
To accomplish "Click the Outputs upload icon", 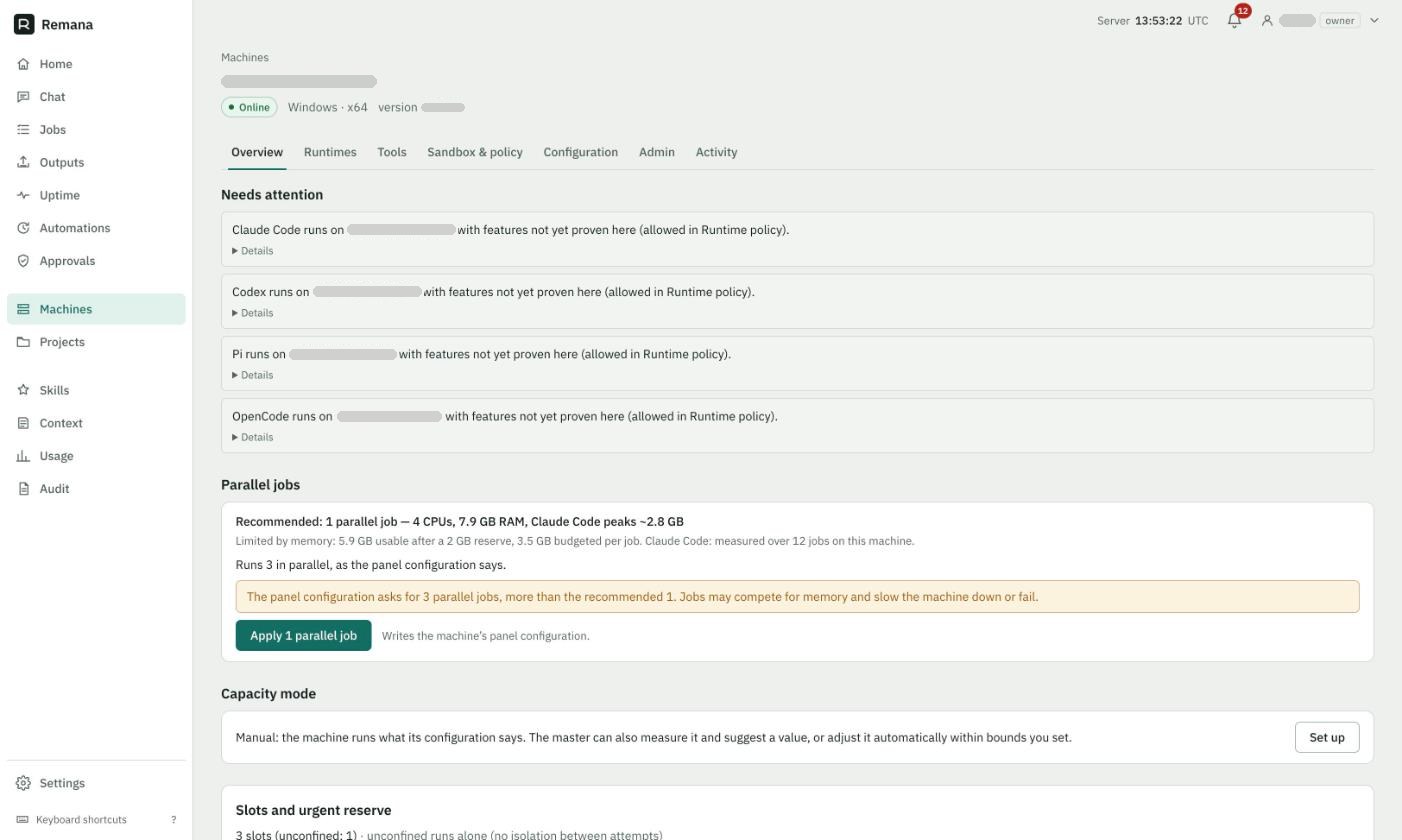I will pos(23,162).
